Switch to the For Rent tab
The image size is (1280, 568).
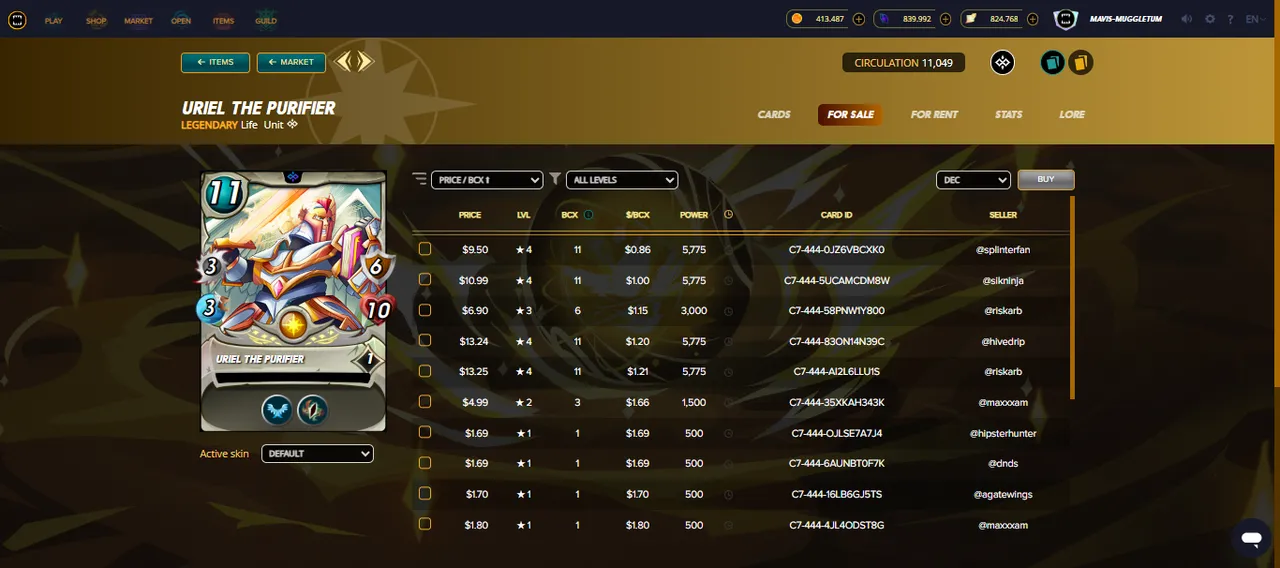[x=934, y=114]
